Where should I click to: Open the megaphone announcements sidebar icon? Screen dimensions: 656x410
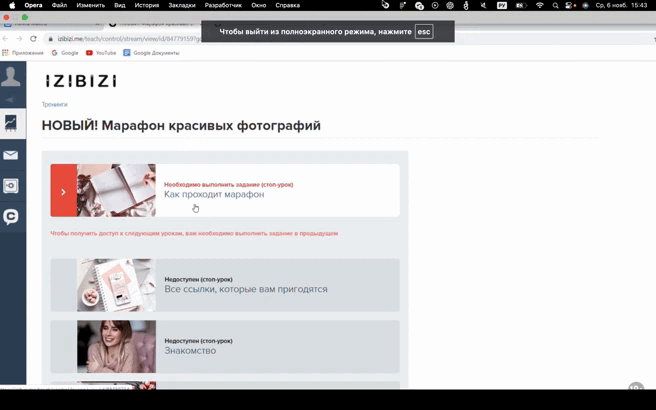pyautogui.click(x=11, y=100)
